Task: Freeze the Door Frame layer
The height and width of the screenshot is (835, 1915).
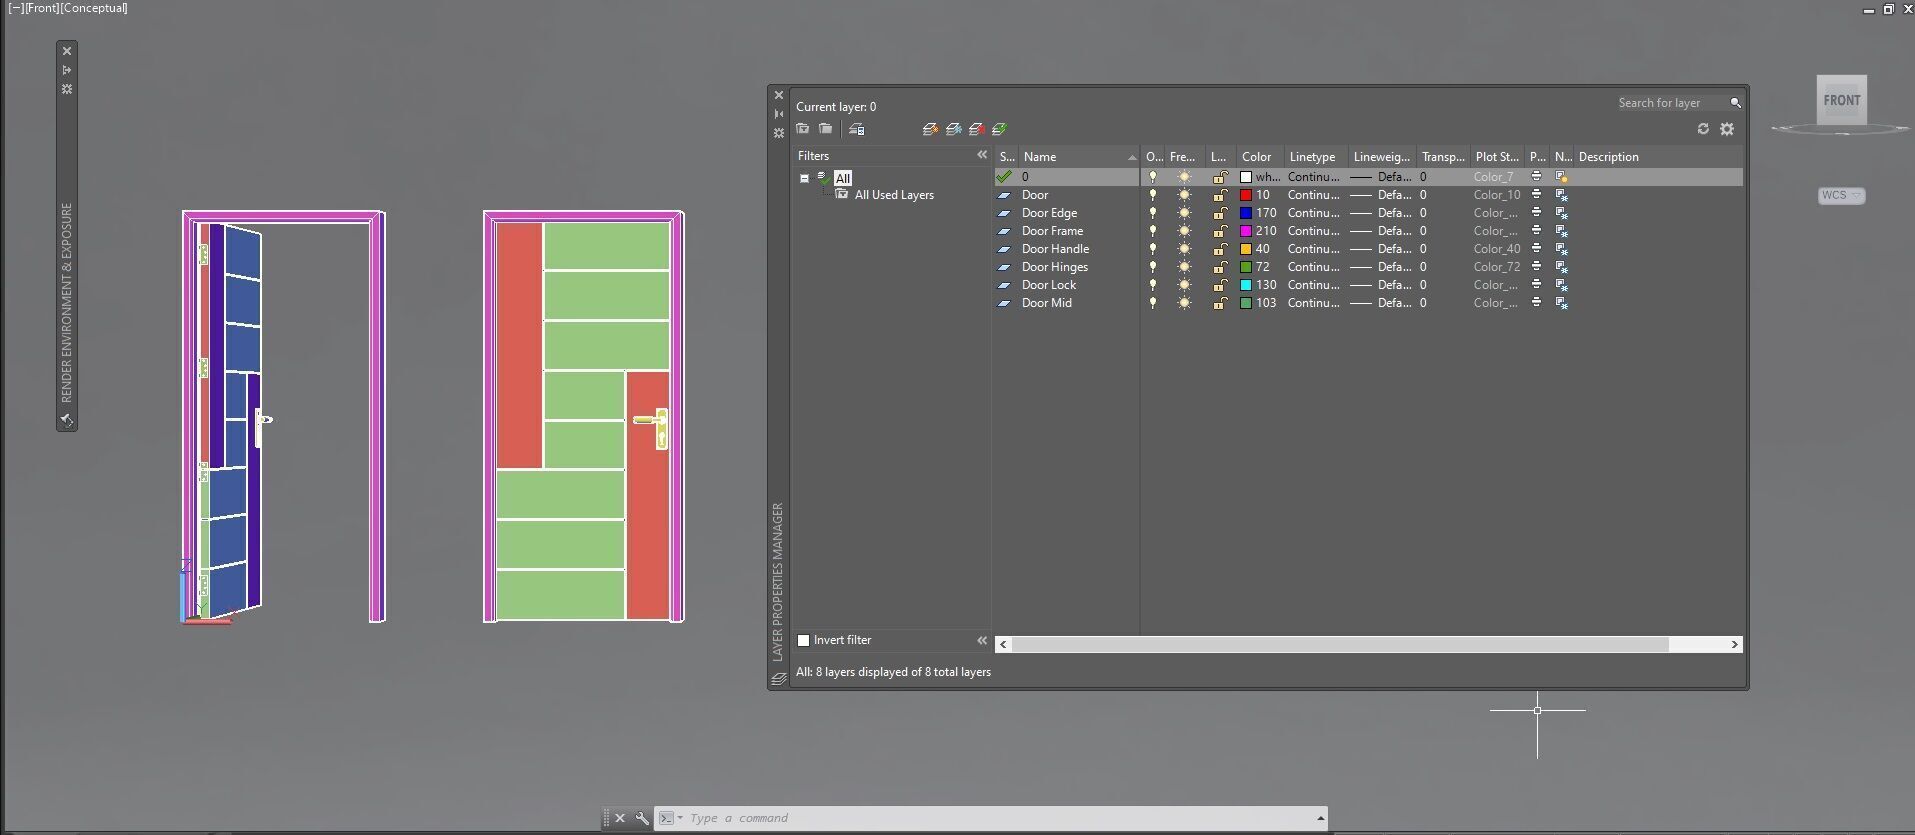Action: [x=1184, y=231]
